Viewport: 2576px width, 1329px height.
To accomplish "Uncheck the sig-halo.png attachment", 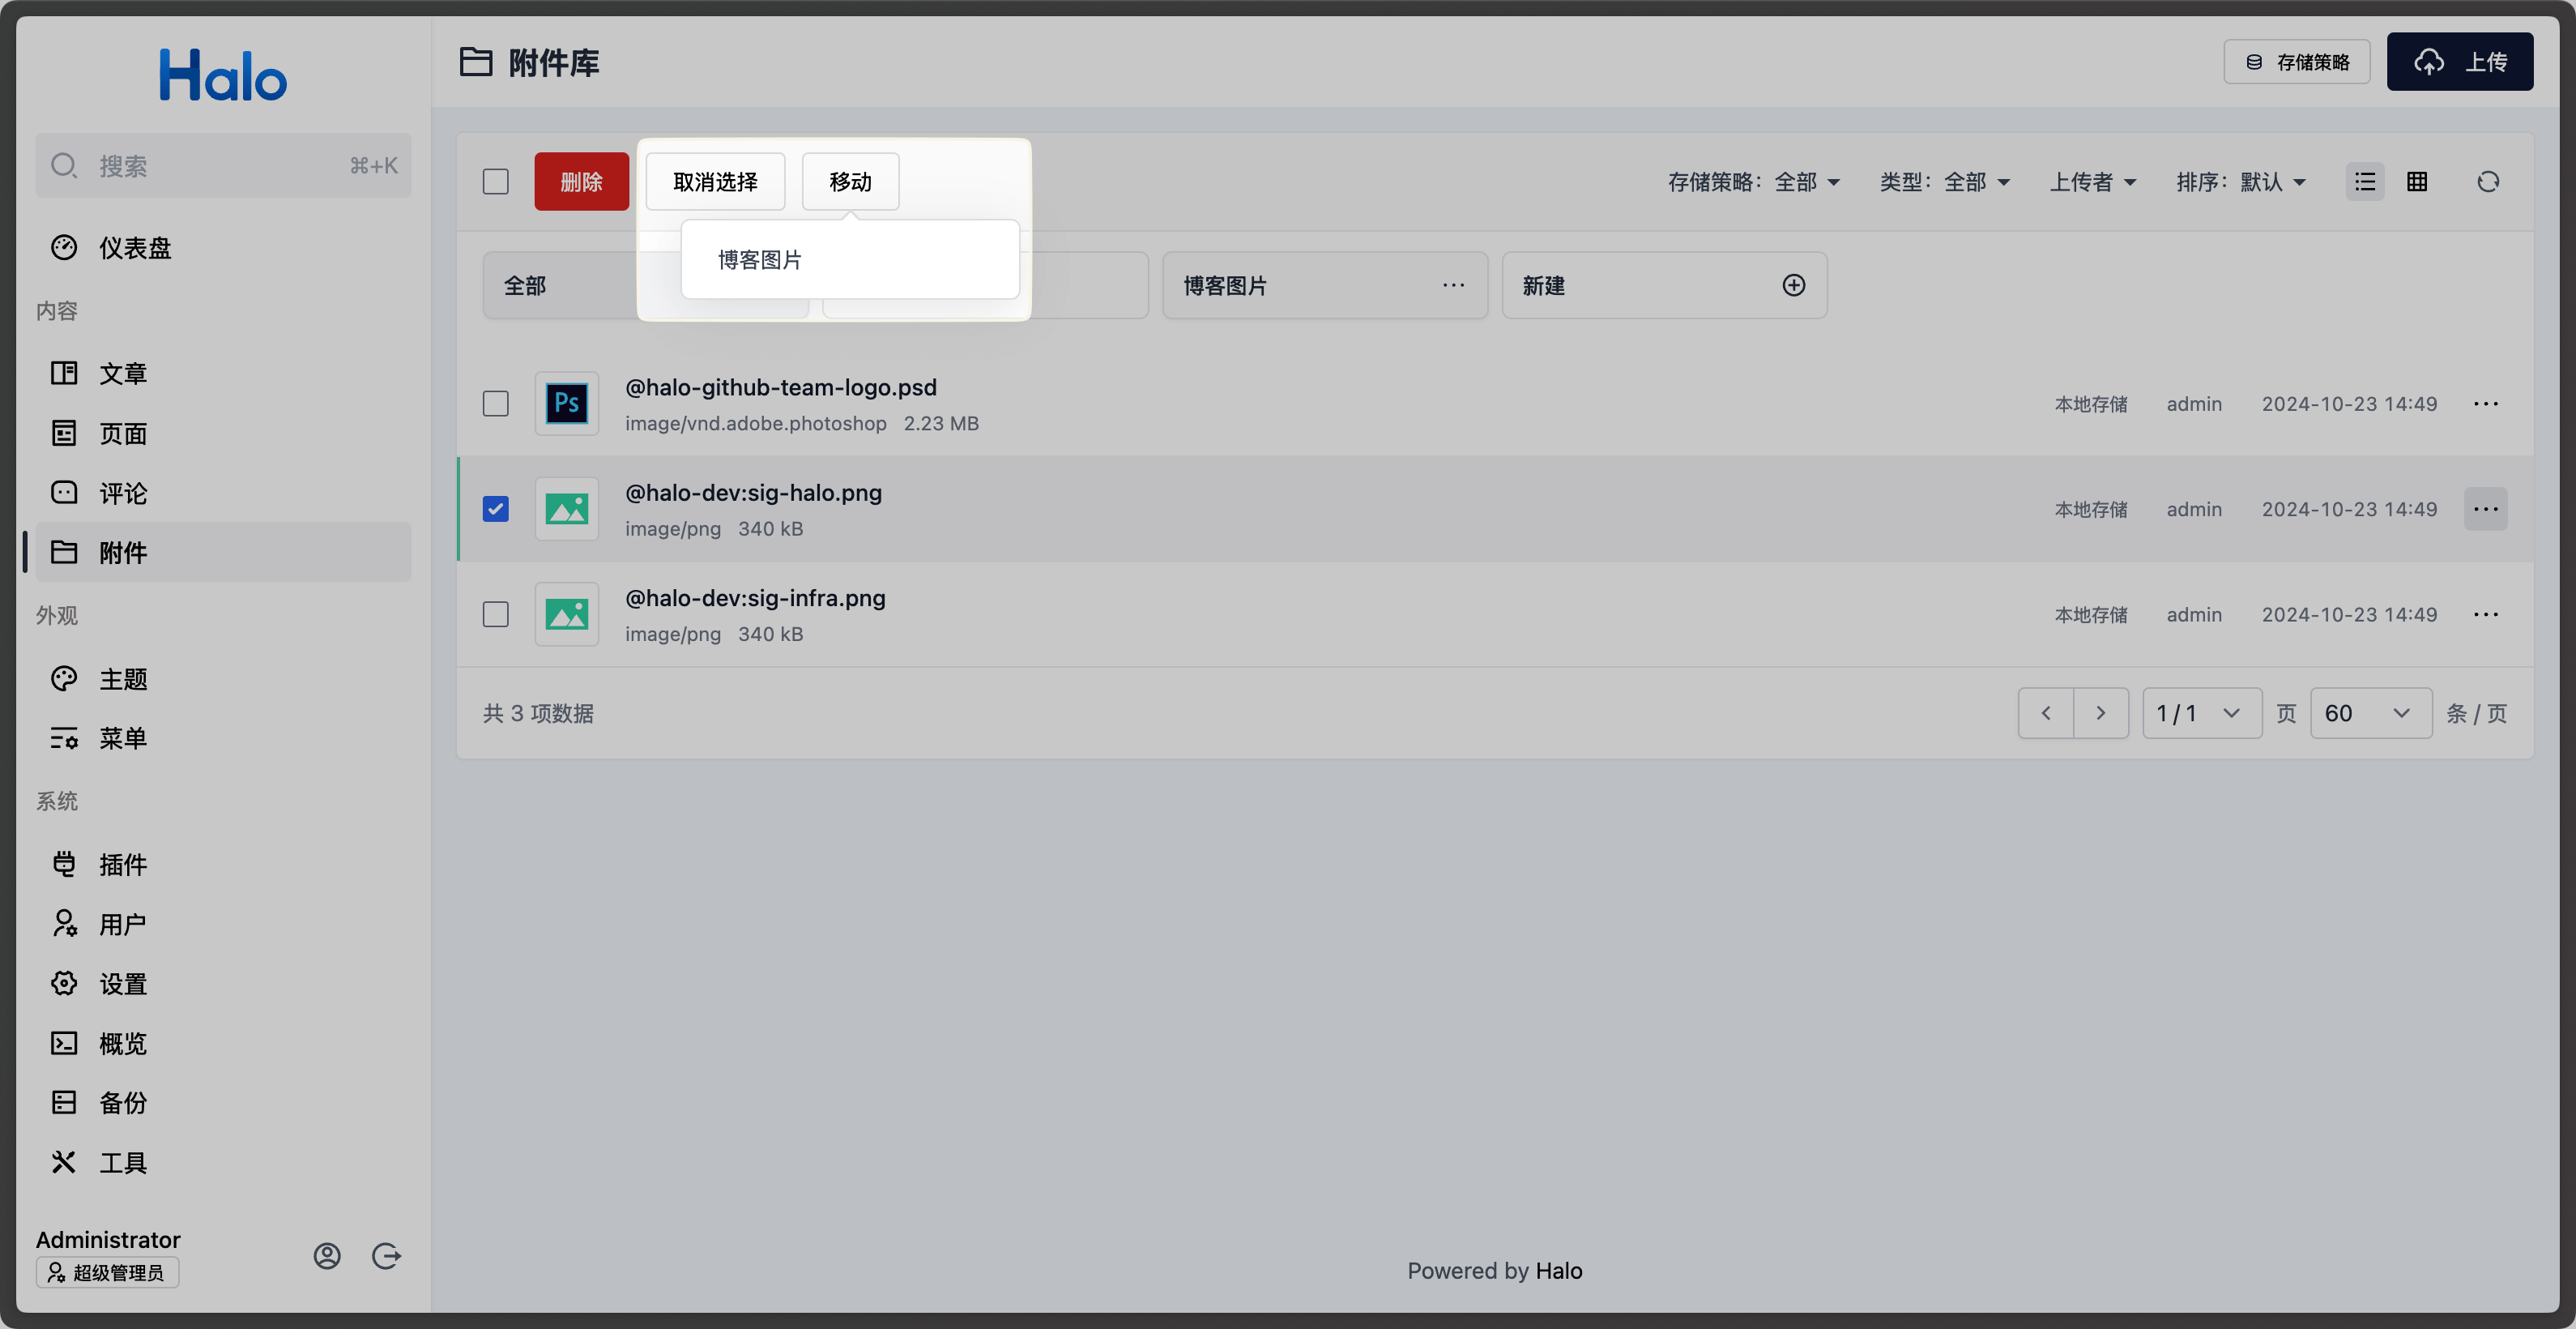I will [x=495, y=509].
